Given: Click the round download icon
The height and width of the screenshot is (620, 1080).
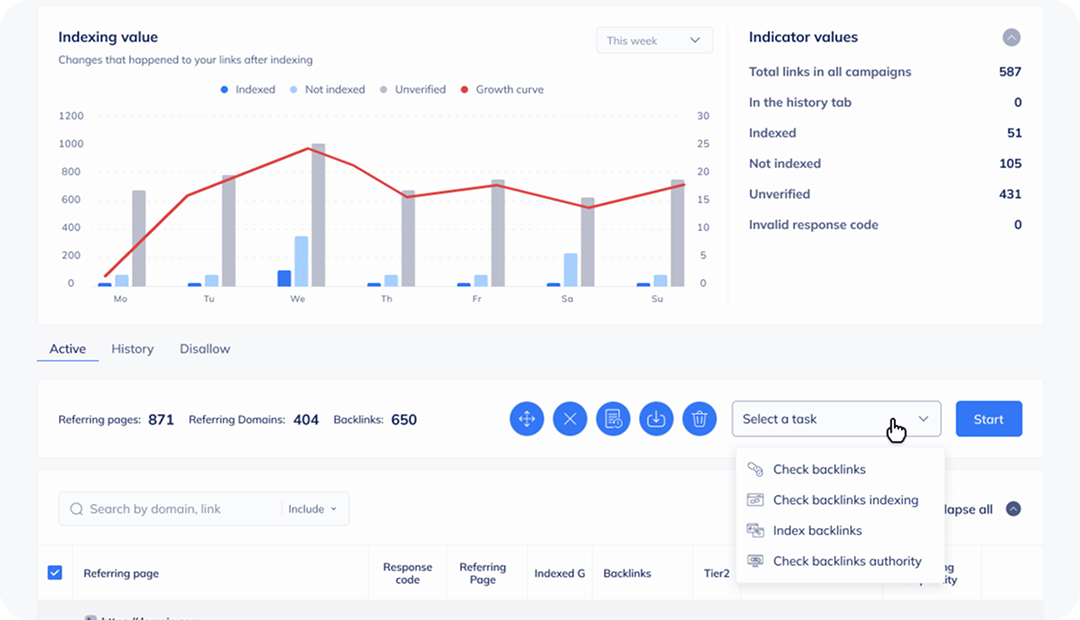Looking at the screenshot, I should 656,419.
